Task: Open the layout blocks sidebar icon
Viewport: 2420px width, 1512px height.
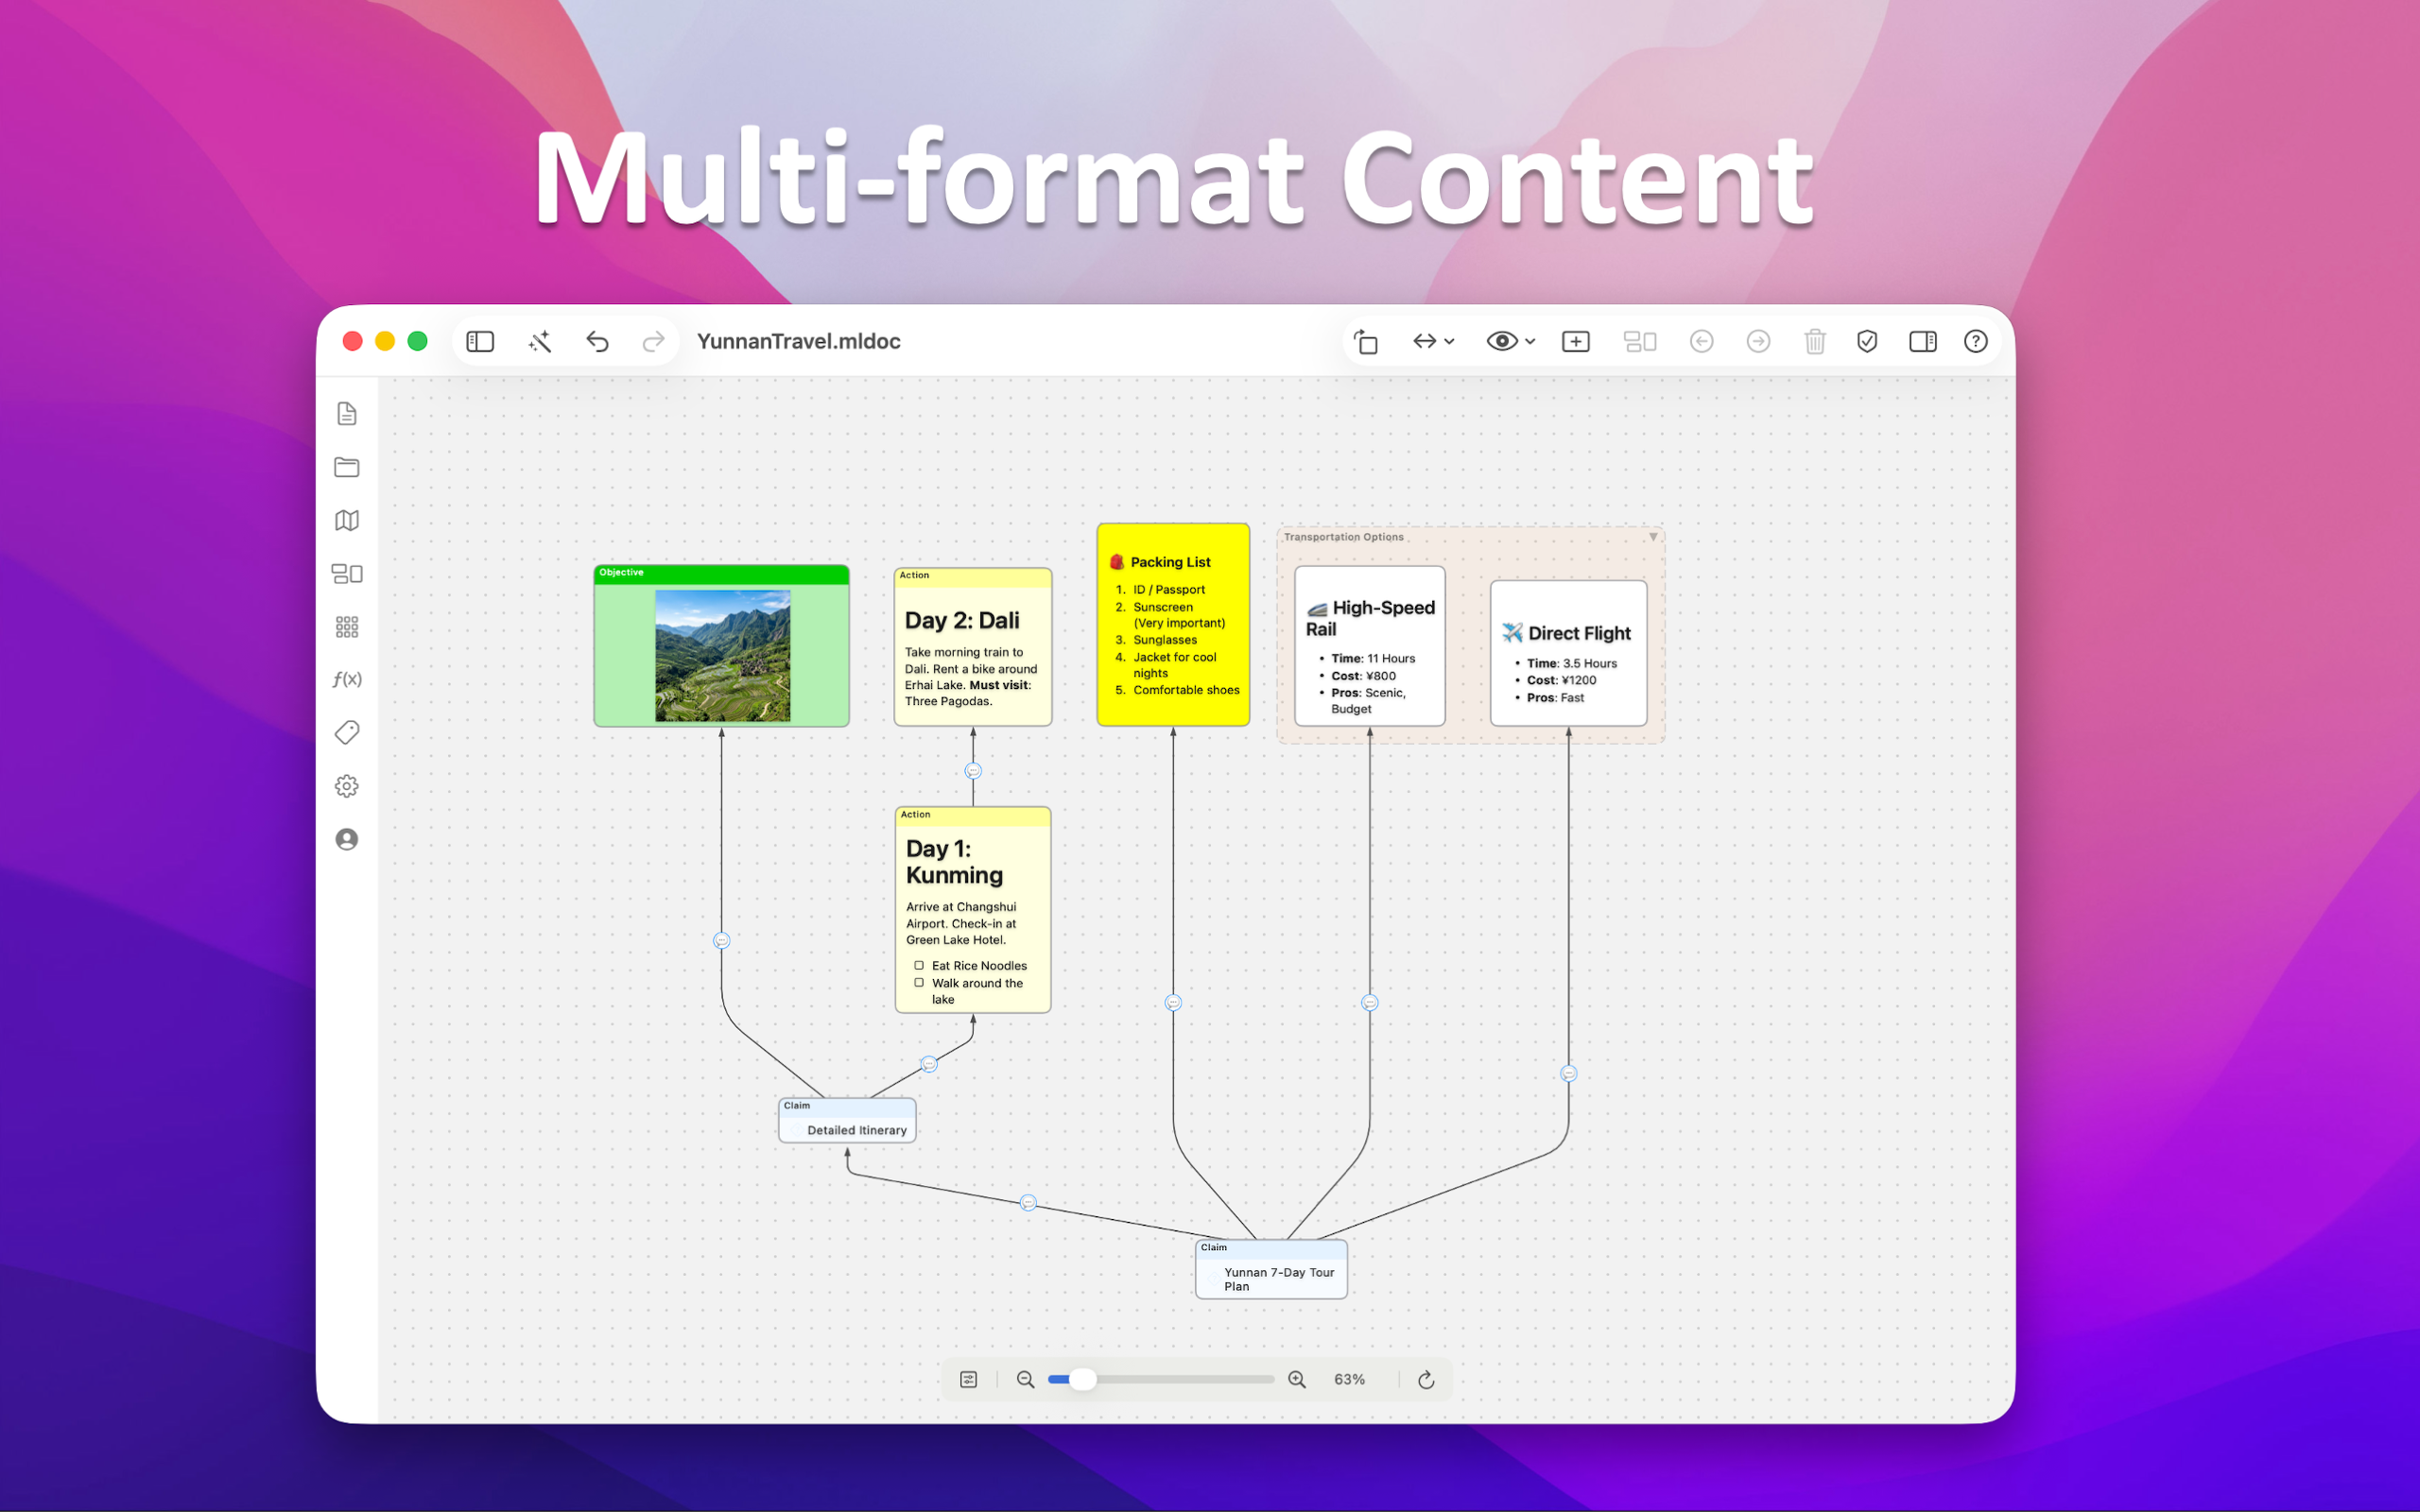Action: (x=347, y=573)
